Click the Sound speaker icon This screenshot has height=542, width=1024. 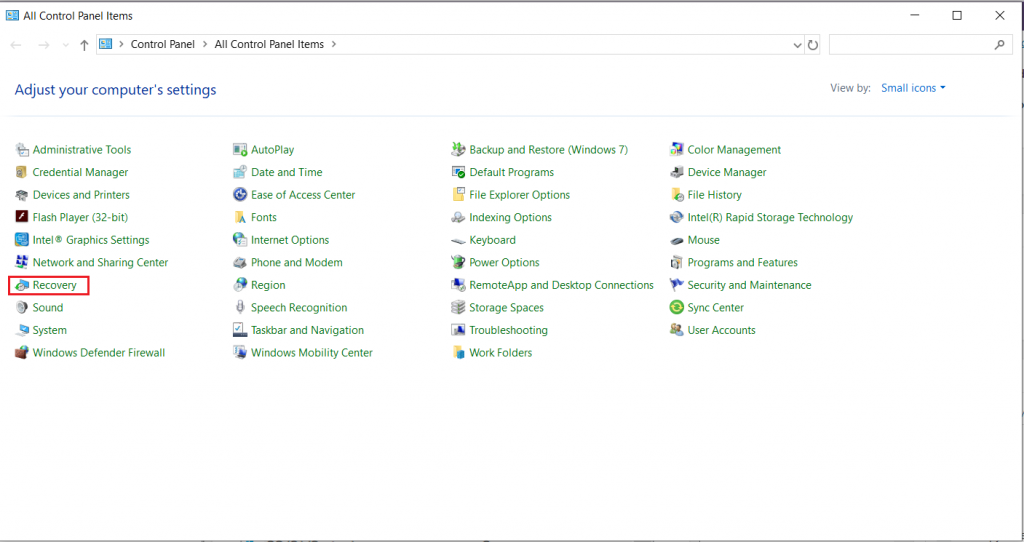click(x=22, y=308)
